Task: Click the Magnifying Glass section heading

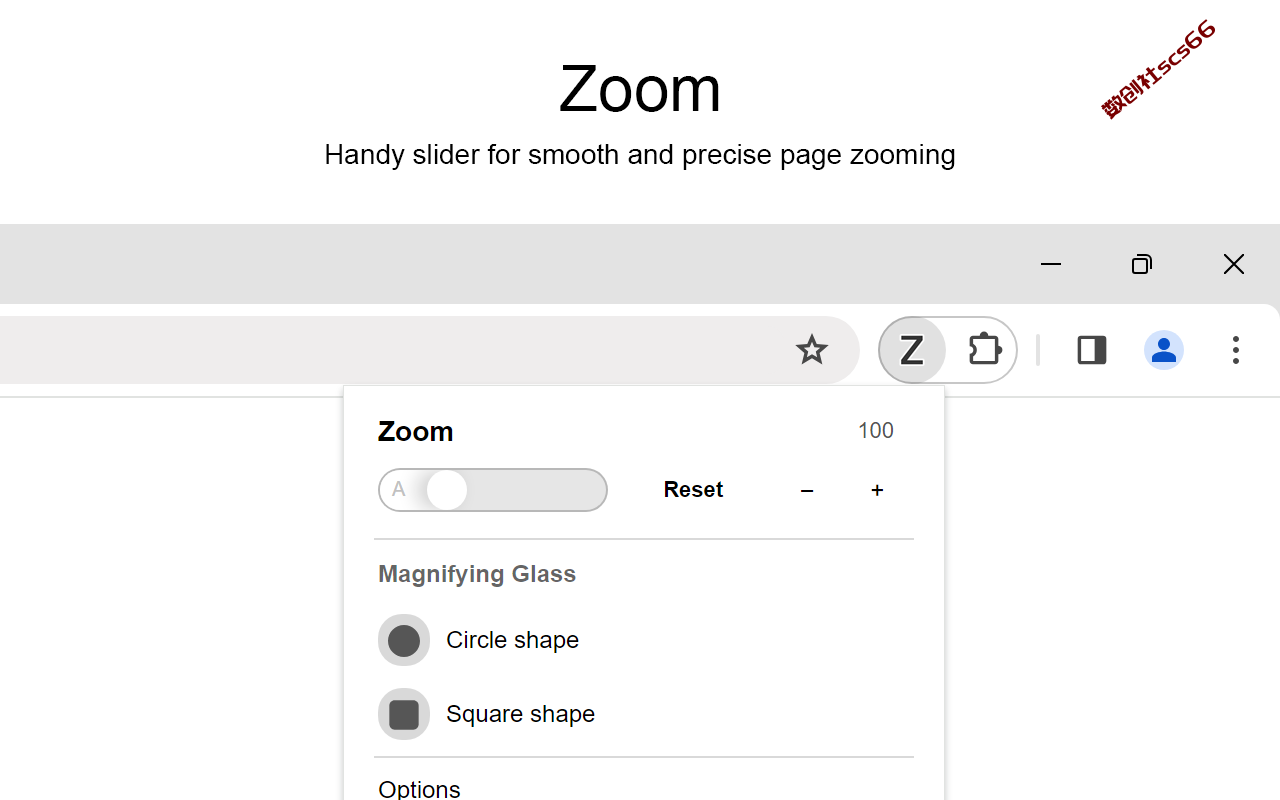Action: [x=477, y=574]
